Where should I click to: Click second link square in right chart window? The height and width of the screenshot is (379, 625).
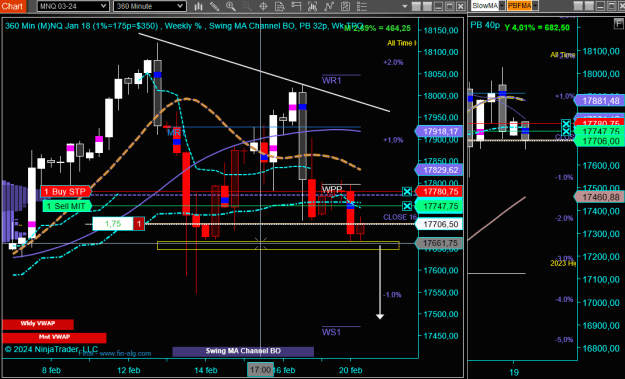click(589, 6)
